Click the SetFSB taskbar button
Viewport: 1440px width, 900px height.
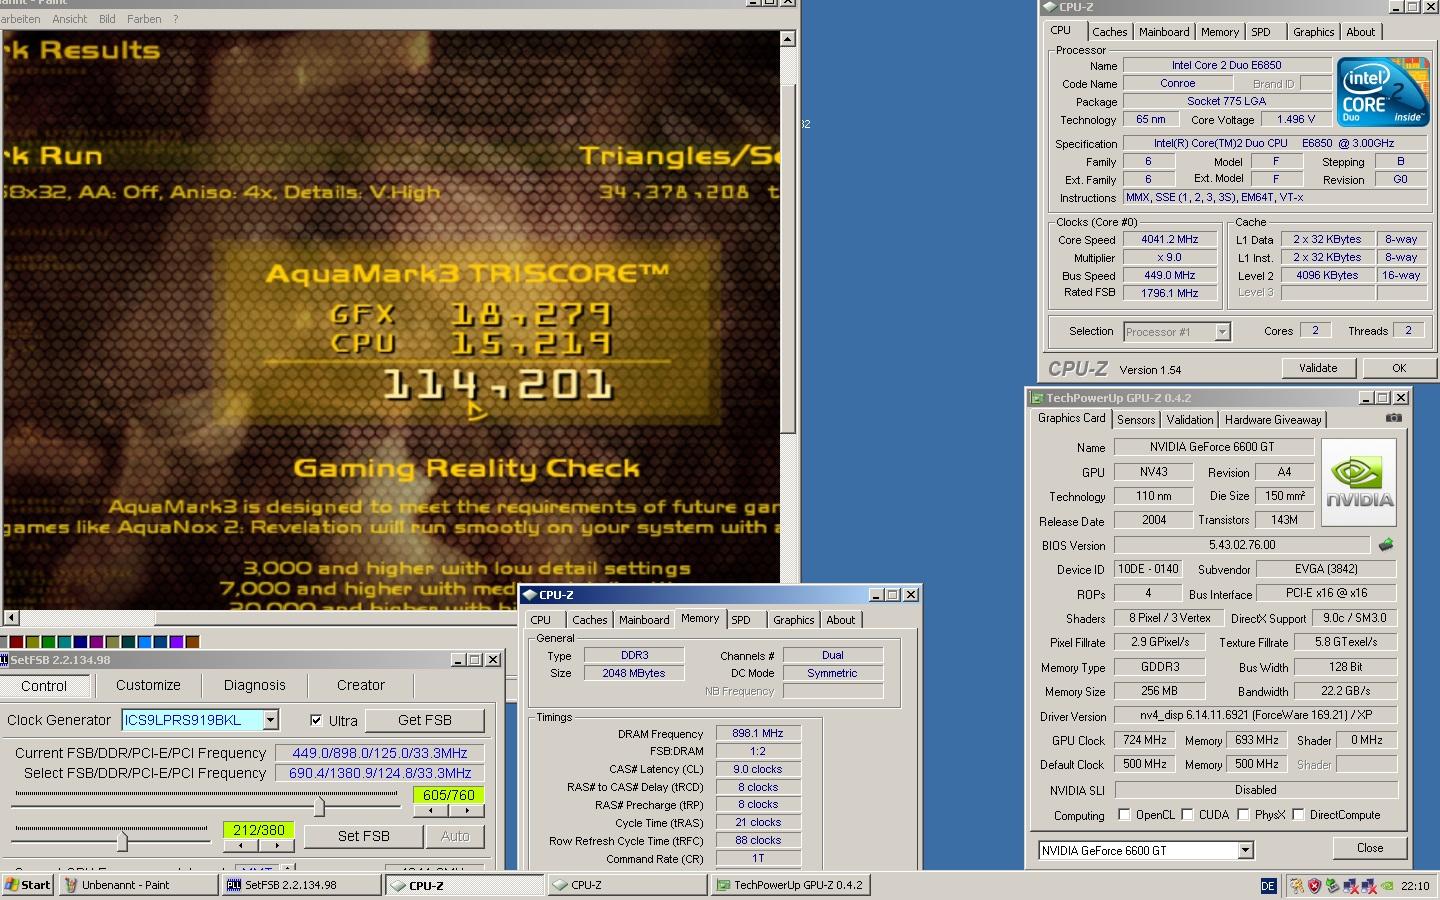point(301,885)
